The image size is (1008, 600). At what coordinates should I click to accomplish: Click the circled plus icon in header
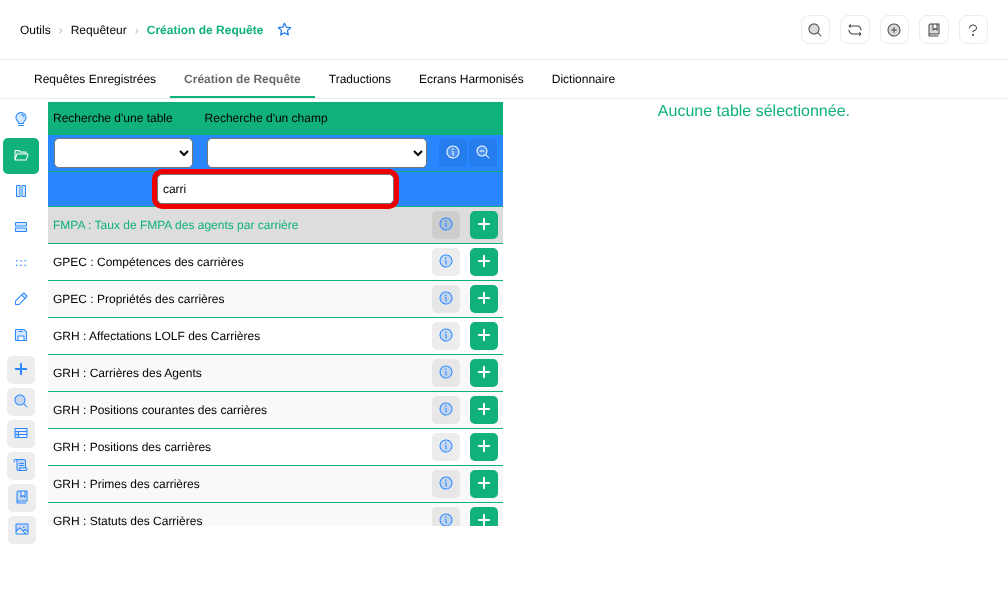click(894, 30)
